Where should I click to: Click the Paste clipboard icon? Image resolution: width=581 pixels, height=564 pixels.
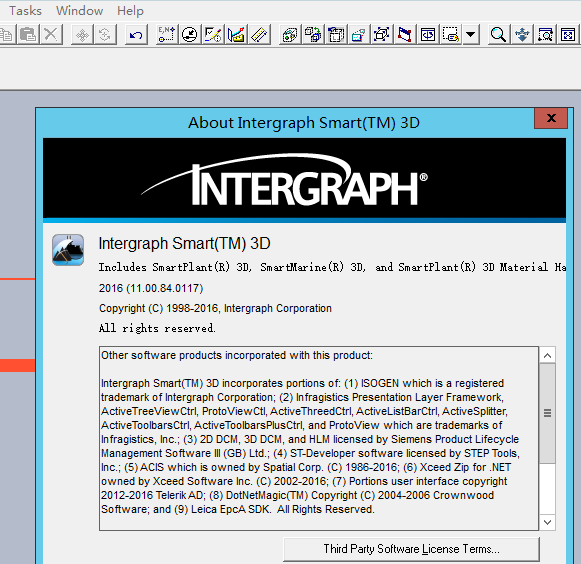tap(28, 35)
